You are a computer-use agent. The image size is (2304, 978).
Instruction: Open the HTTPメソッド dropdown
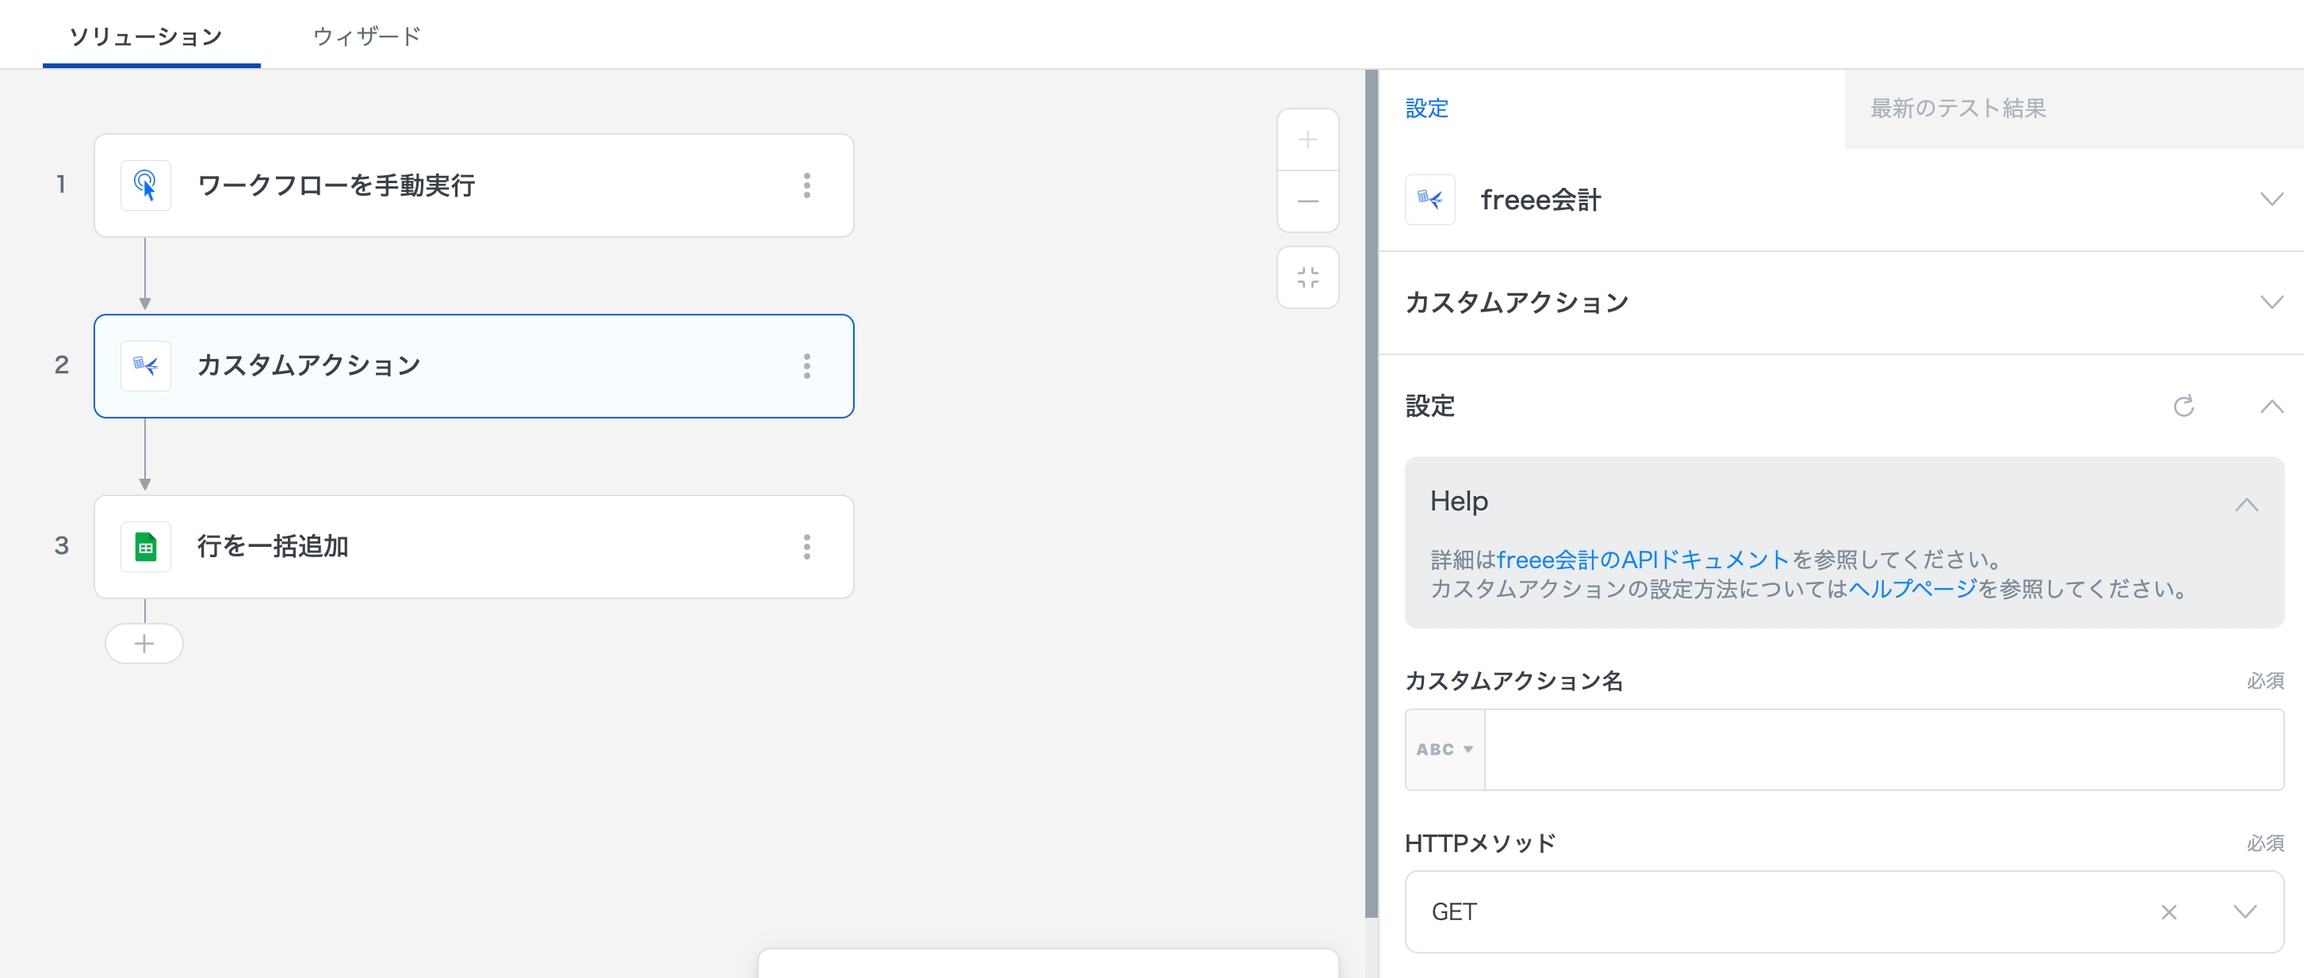(x=2245, y=912)
